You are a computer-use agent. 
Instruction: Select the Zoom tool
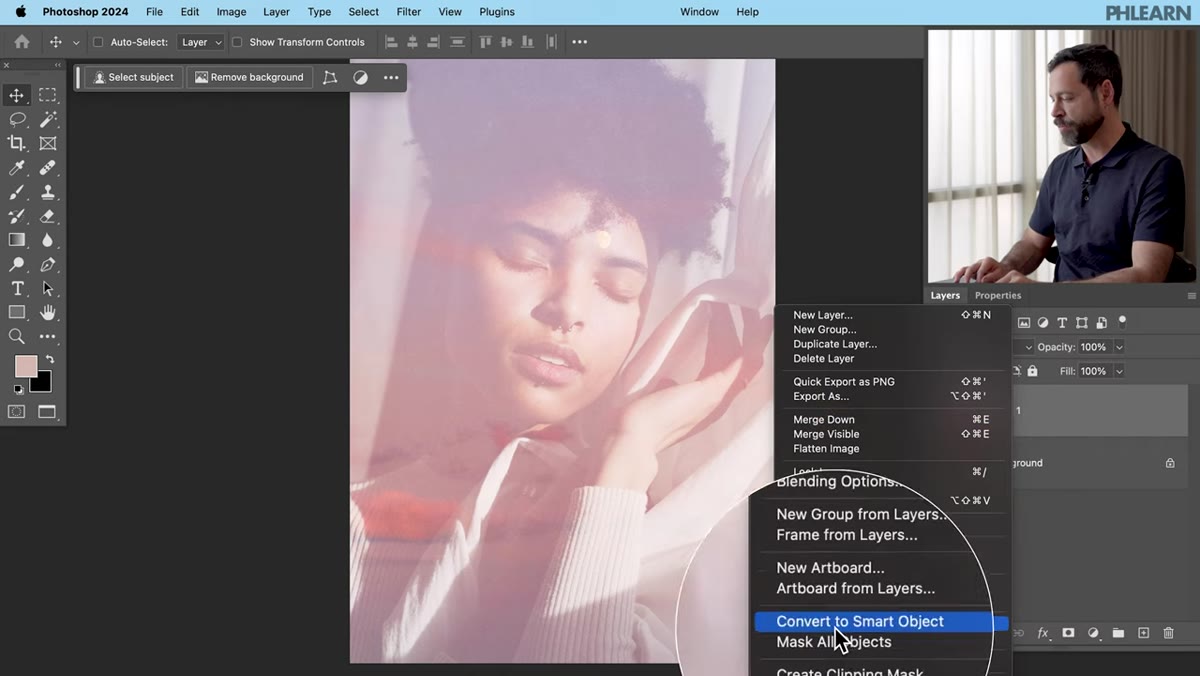(17, 336)
